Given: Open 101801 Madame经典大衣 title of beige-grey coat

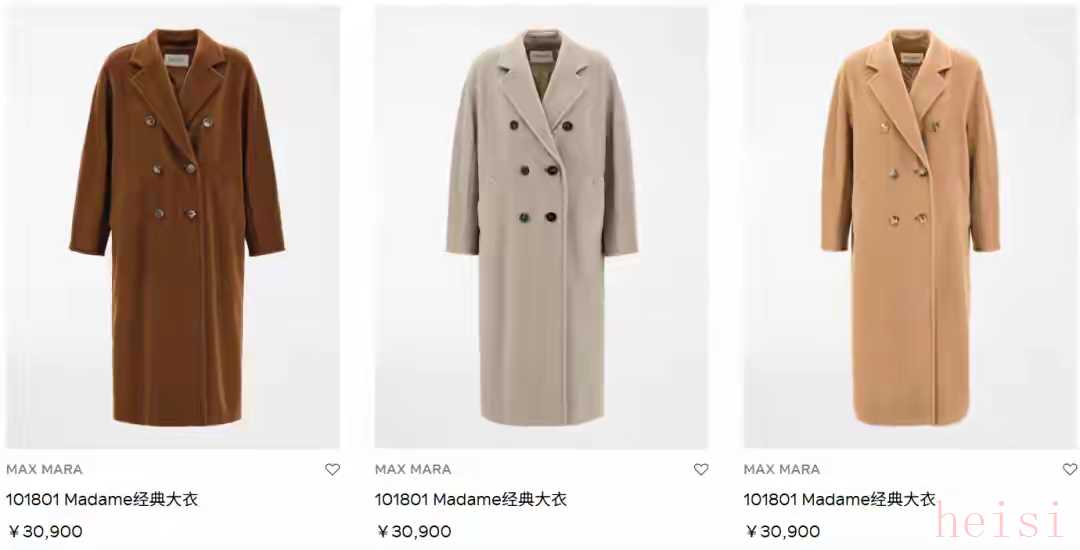Looking at the screenshot, I should point(470,500).
